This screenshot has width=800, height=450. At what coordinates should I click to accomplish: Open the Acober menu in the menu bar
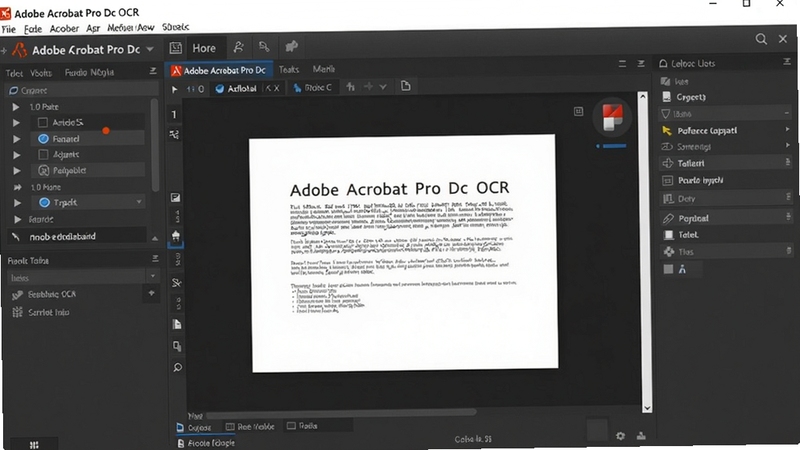(x=64, y=29)
